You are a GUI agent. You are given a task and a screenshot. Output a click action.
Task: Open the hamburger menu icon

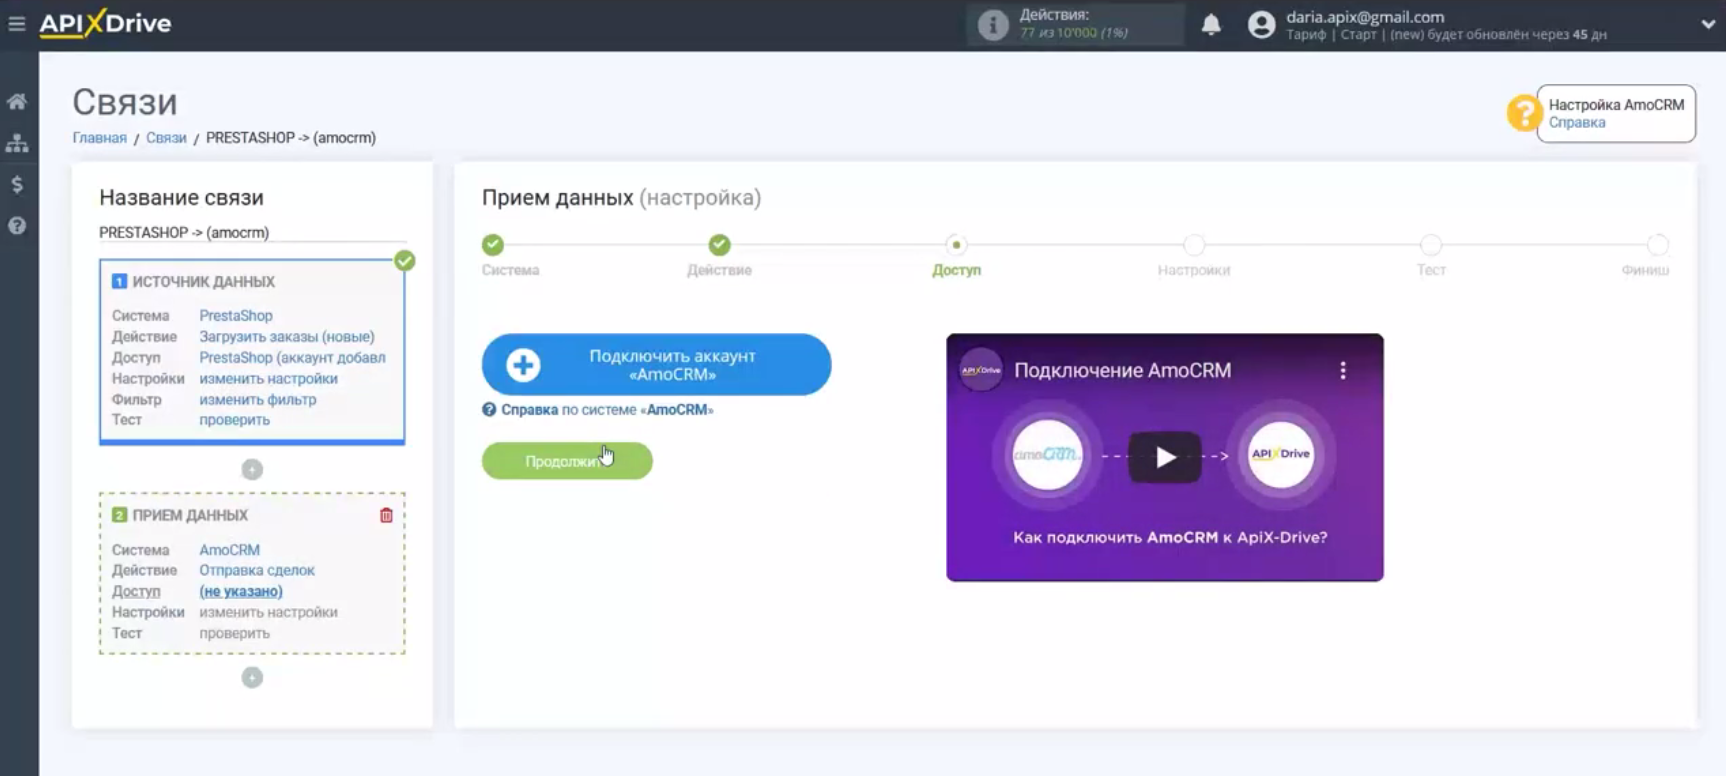[x=16, y=23]
